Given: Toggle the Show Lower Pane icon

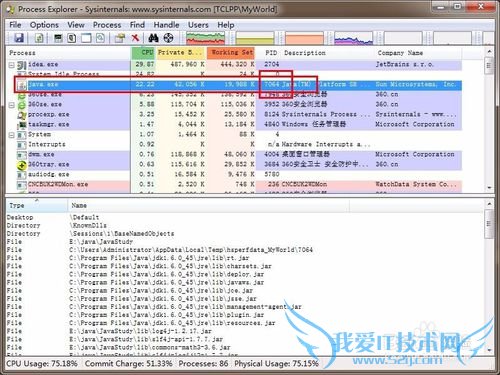Looking at the screenshot, I should tap(86, 38).
